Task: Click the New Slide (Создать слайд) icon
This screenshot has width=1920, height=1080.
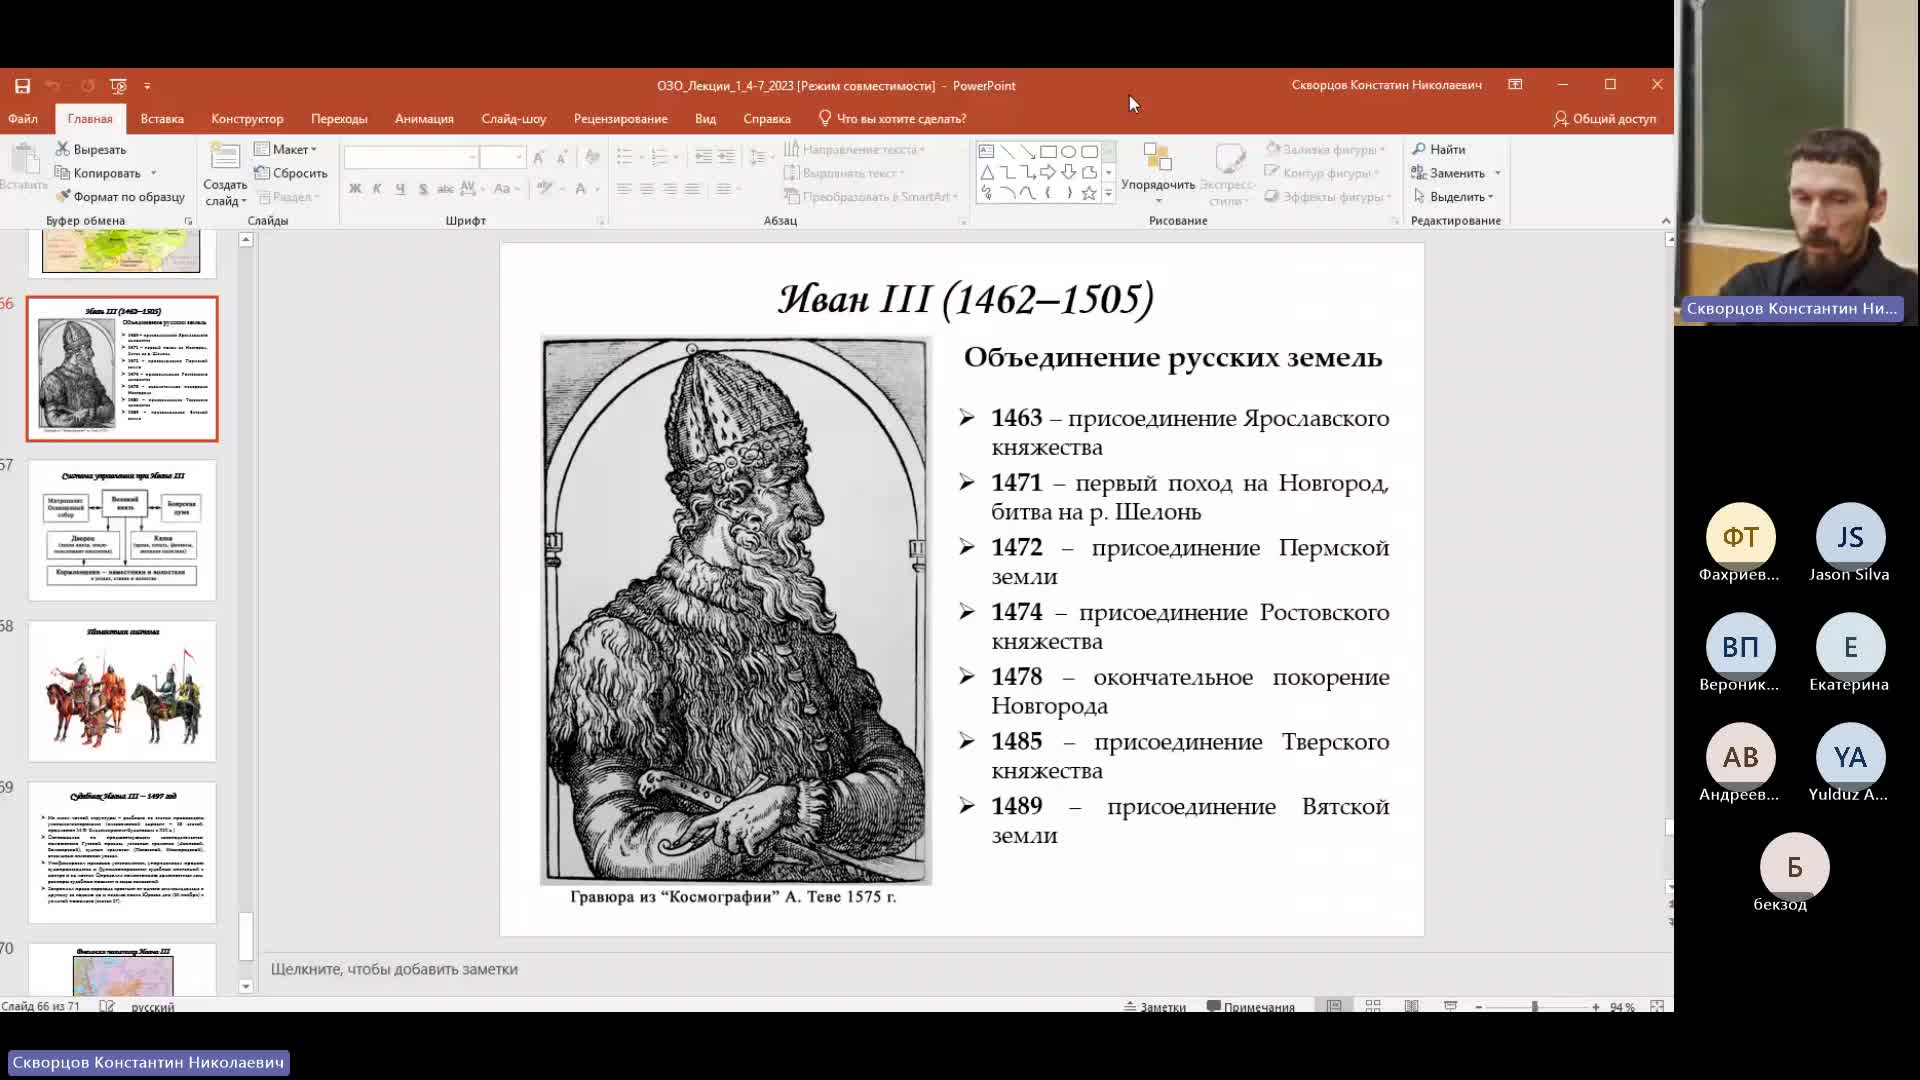Action: pyautogui.click(x=225, y=158)
